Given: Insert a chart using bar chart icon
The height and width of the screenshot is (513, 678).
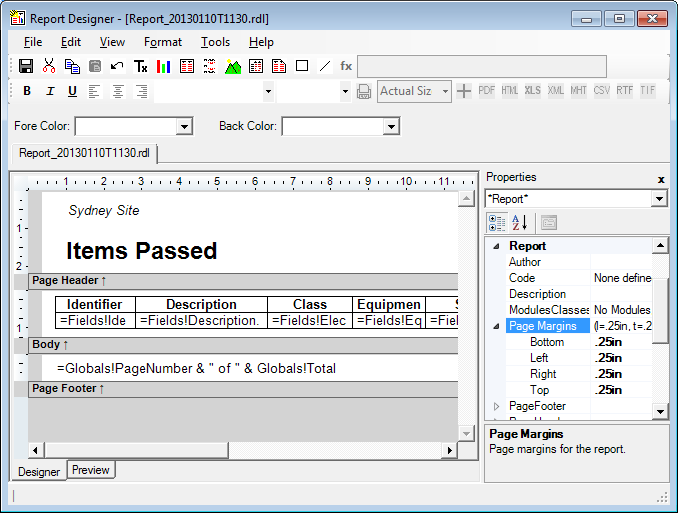Looking at the screenshot, I should 163,66.
